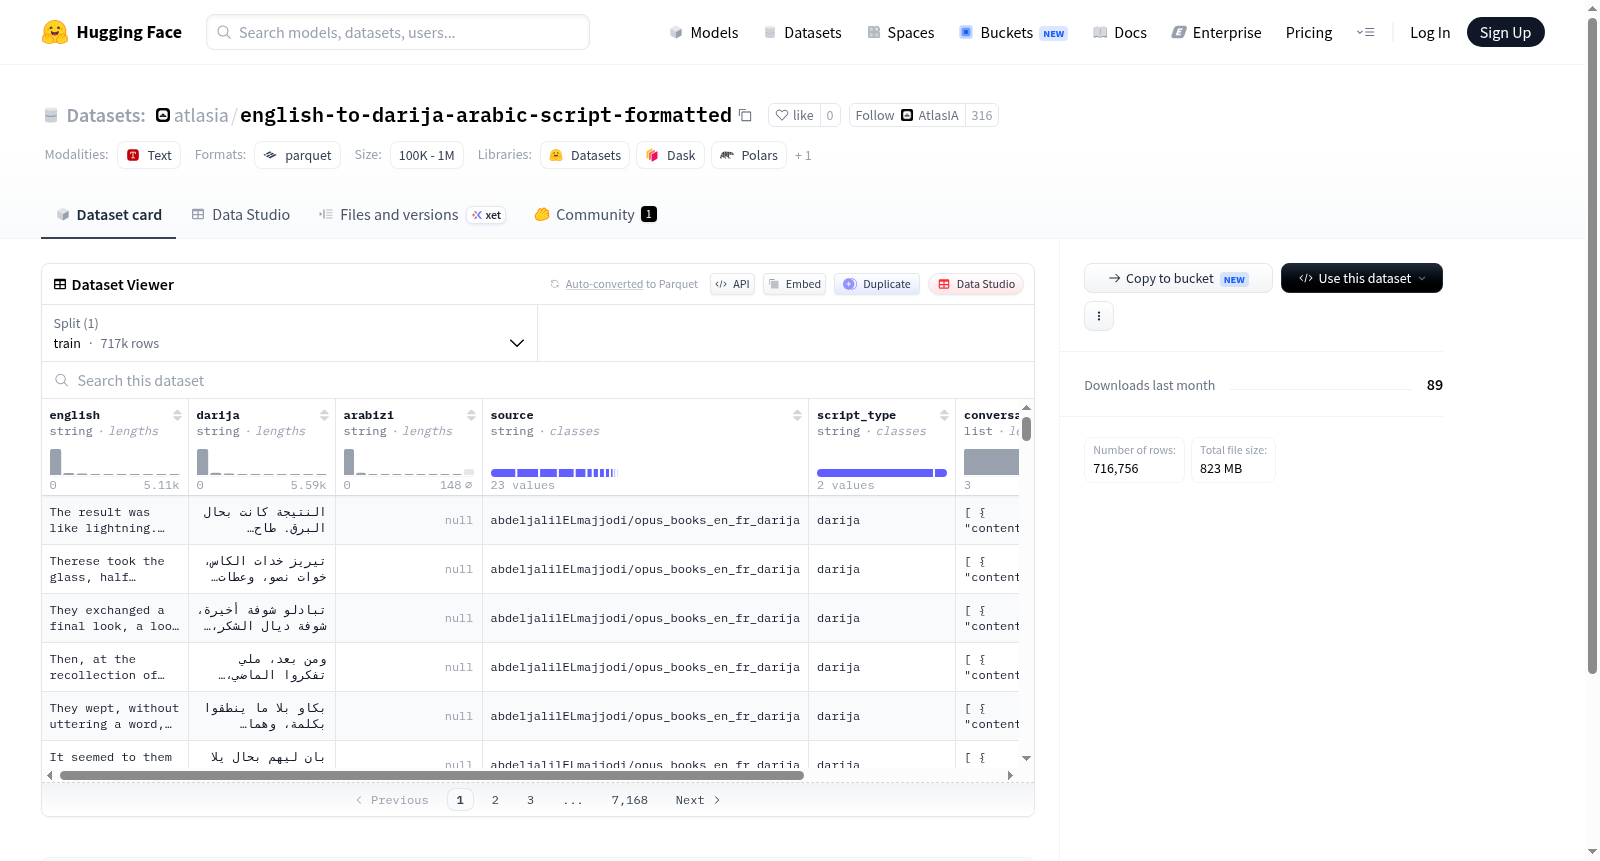Focus the main search models field
Image resolution: width=1600 pixels, height=861 pixels.
coord(398,32)
